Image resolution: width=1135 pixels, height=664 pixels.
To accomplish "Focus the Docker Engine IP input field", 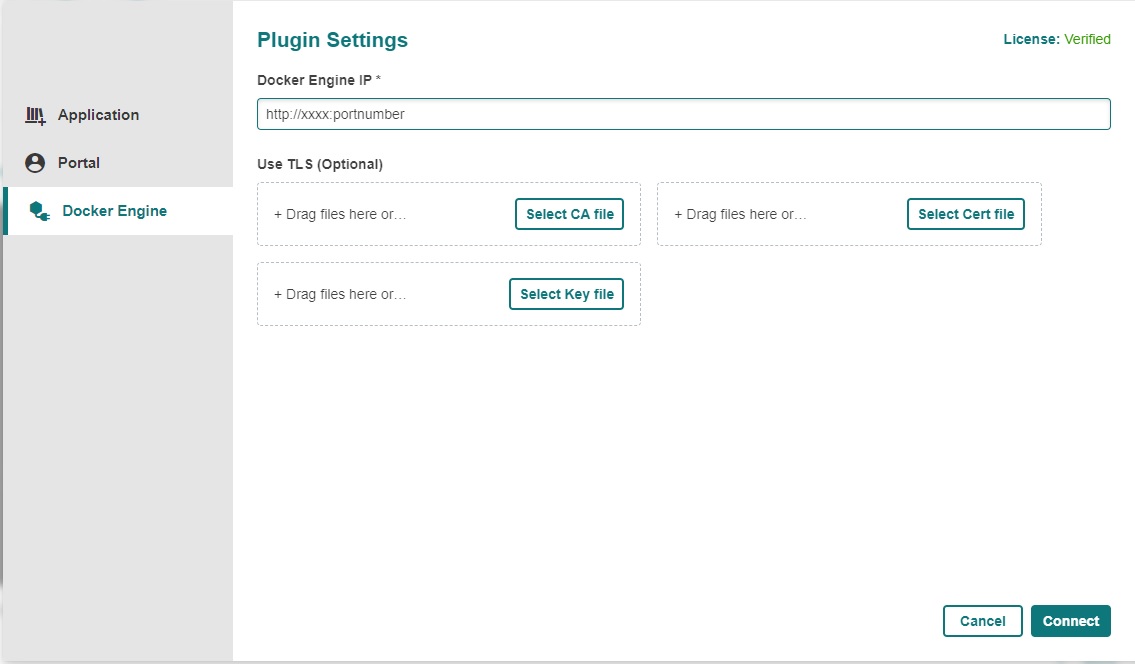I will (683, 114).
